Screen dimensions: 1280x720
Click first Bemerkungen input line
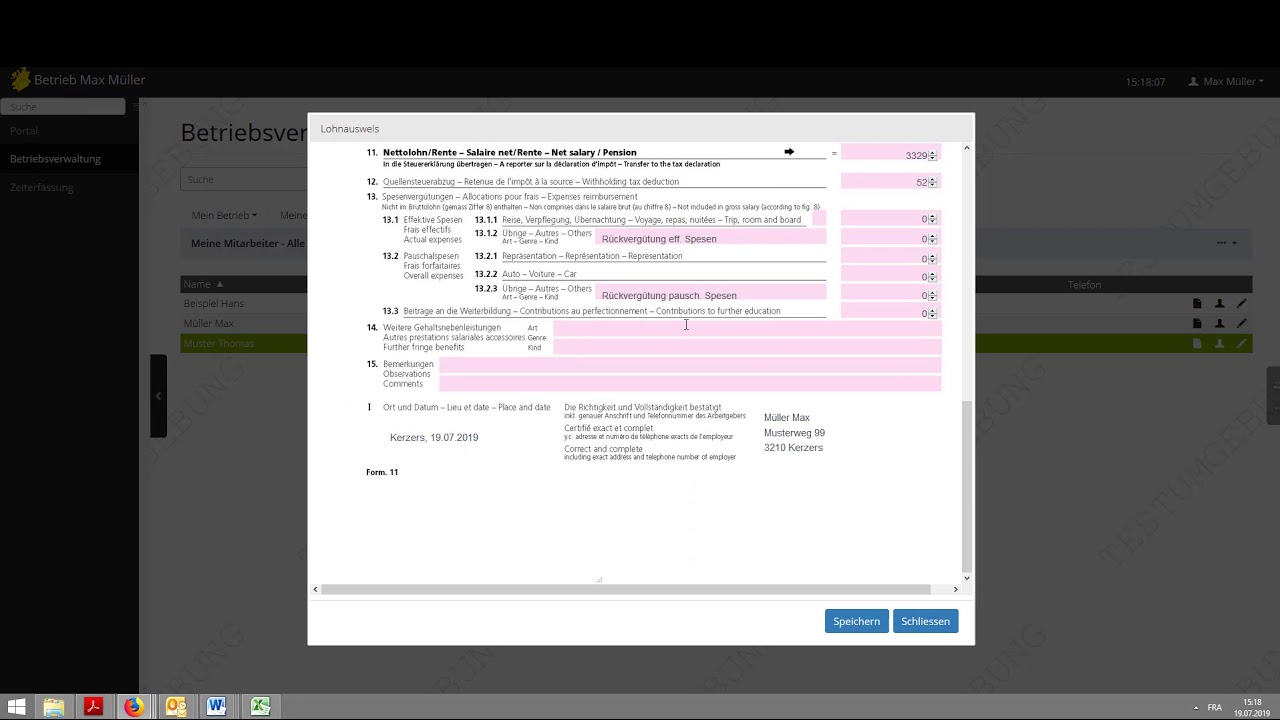[x=690, y=366]
